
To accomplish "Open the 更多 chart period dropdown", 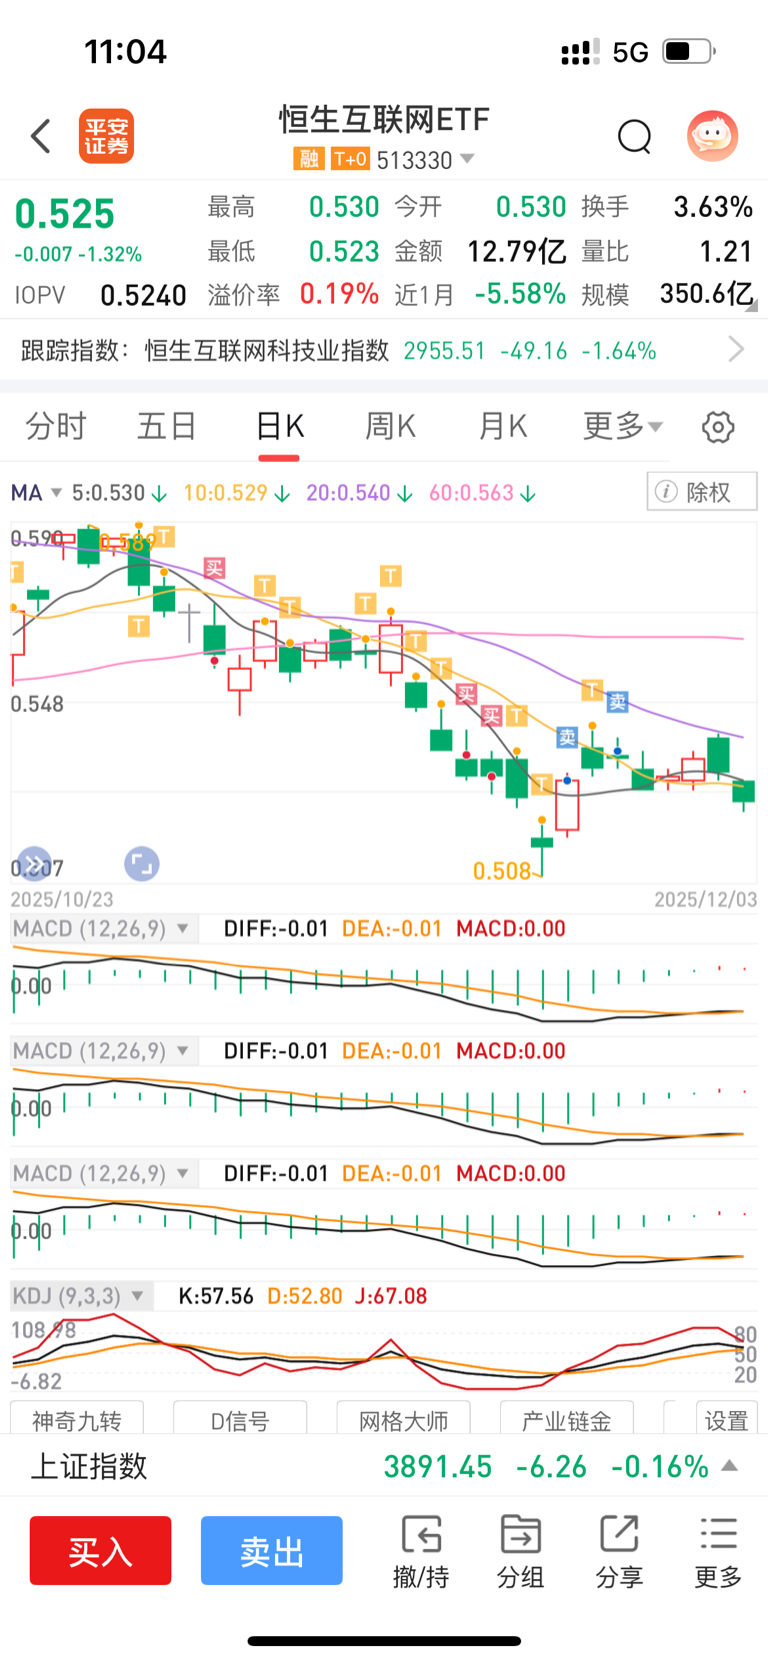I will [623, 427].
